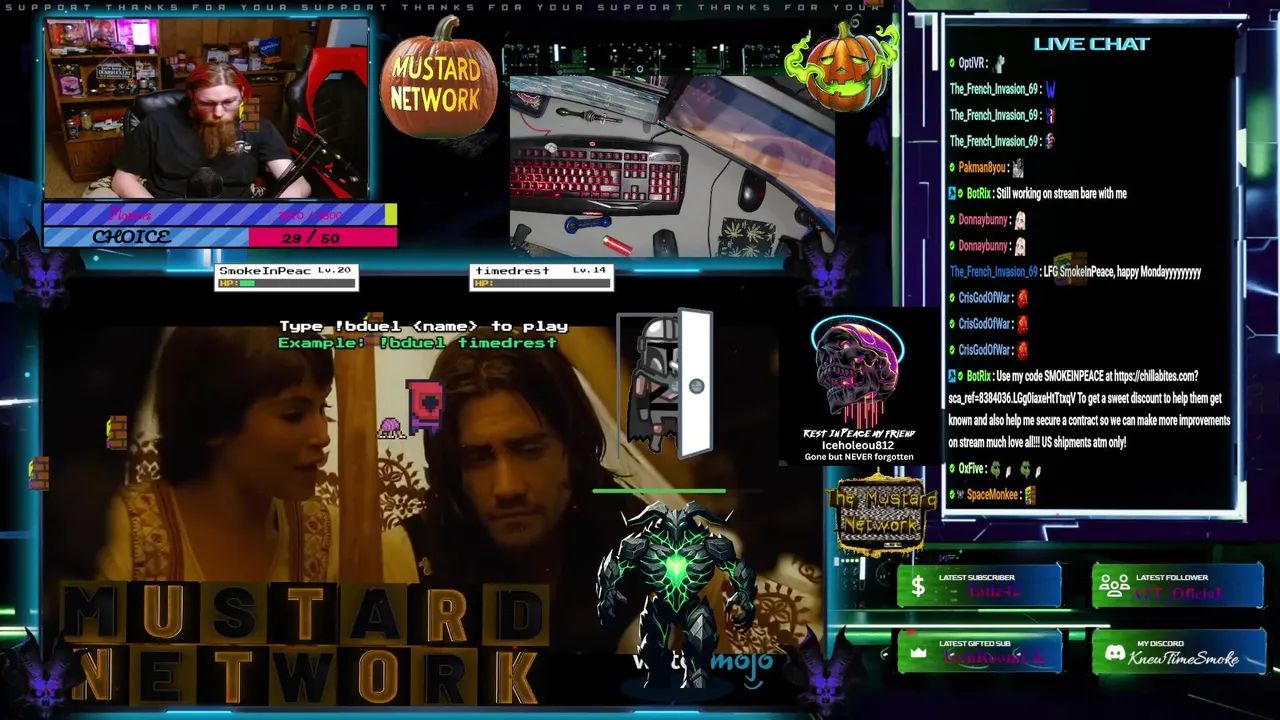Click the Latest Follower panel
Screen dimensions: 1280x720
(x=1177, y=586)
